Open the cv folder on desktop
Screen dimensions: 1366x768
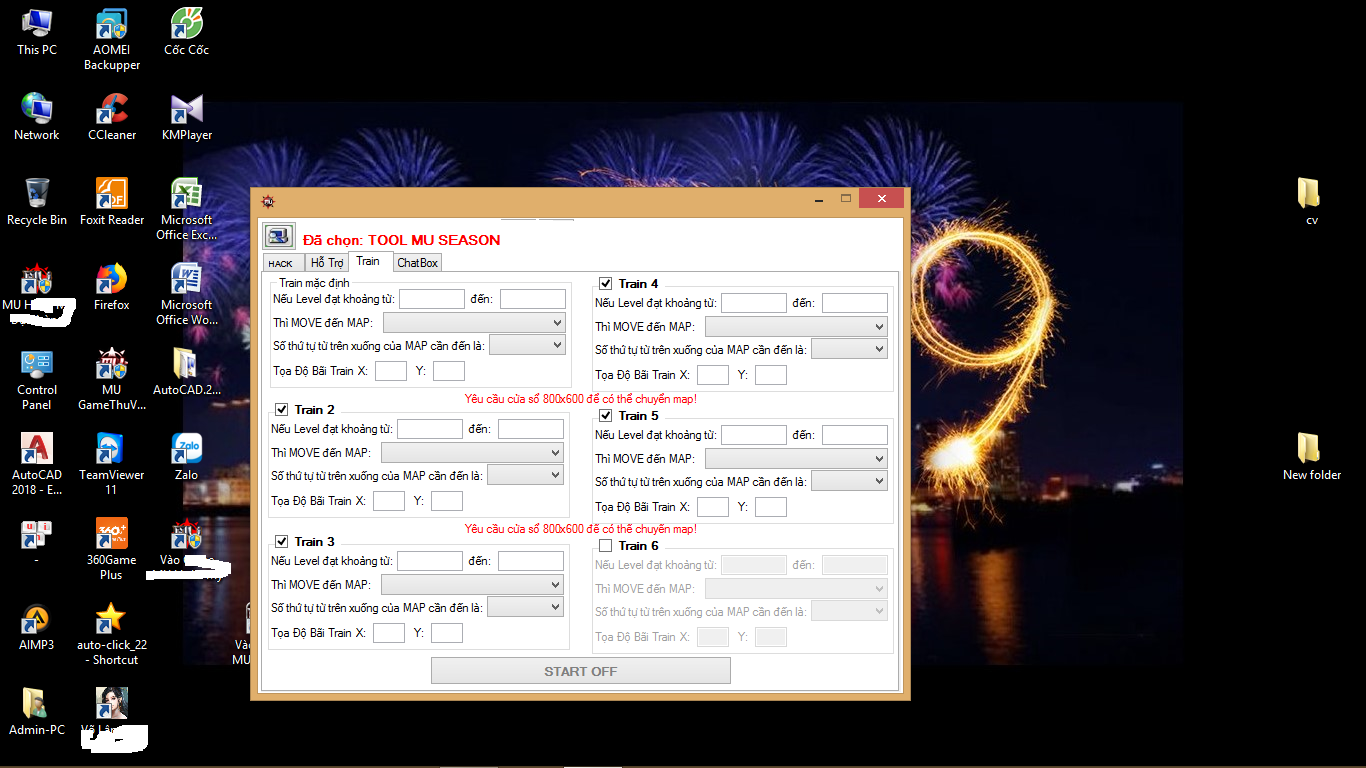click(x=1311, y=203)
